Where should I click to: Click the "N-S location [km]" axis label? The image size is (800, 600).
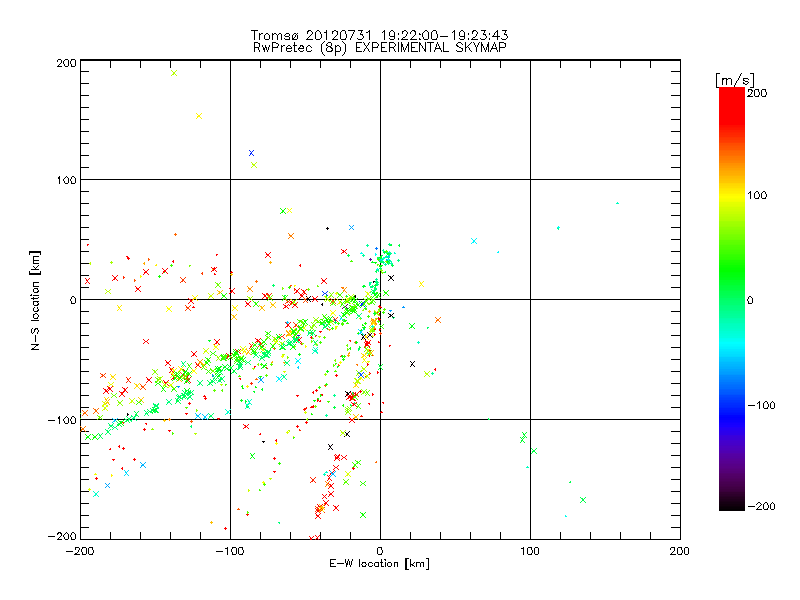pyautogui.click(x=35, y=300)
